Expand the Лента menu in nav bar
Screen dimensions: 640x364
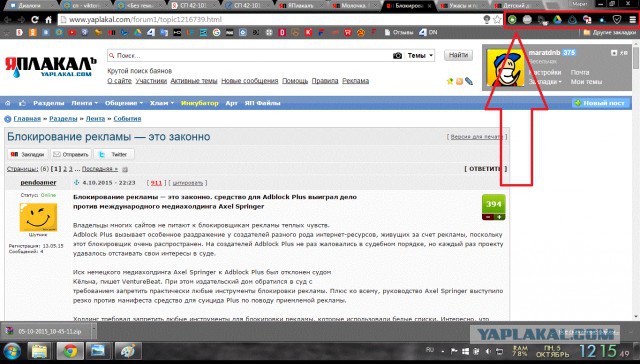84,103
